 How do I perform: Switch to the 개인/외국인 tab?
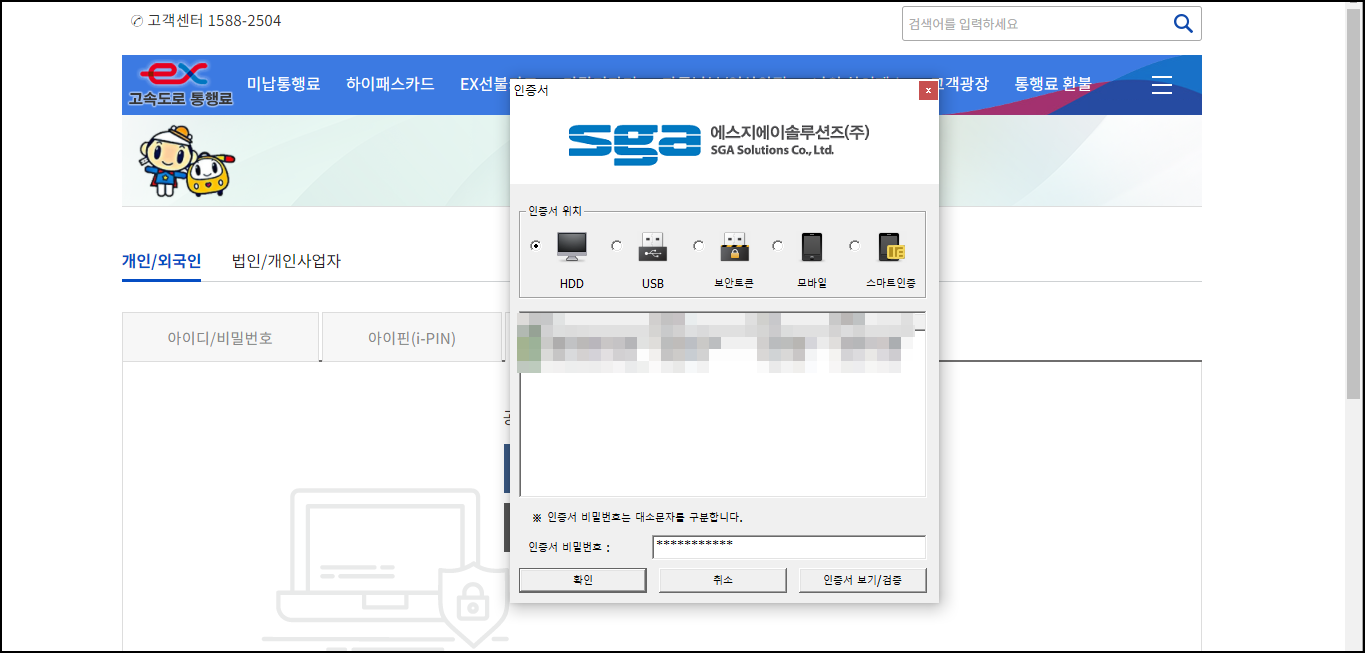(161, 261)
